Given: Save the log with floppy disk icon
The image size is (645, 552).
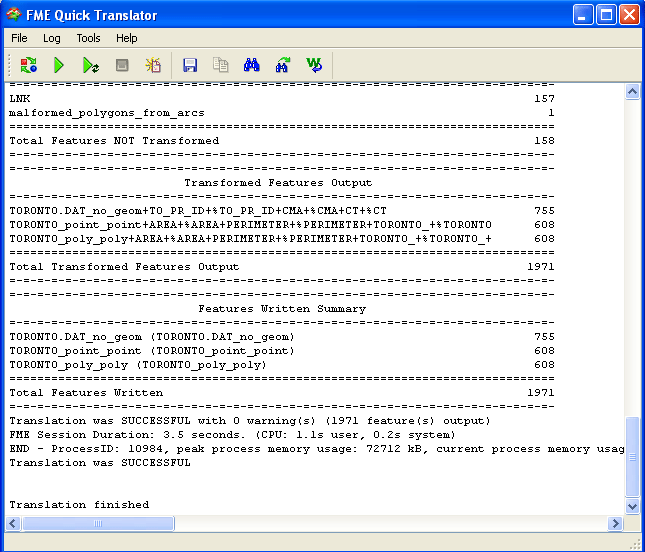Looking at the screenshot, I should [x=190, y=65].
